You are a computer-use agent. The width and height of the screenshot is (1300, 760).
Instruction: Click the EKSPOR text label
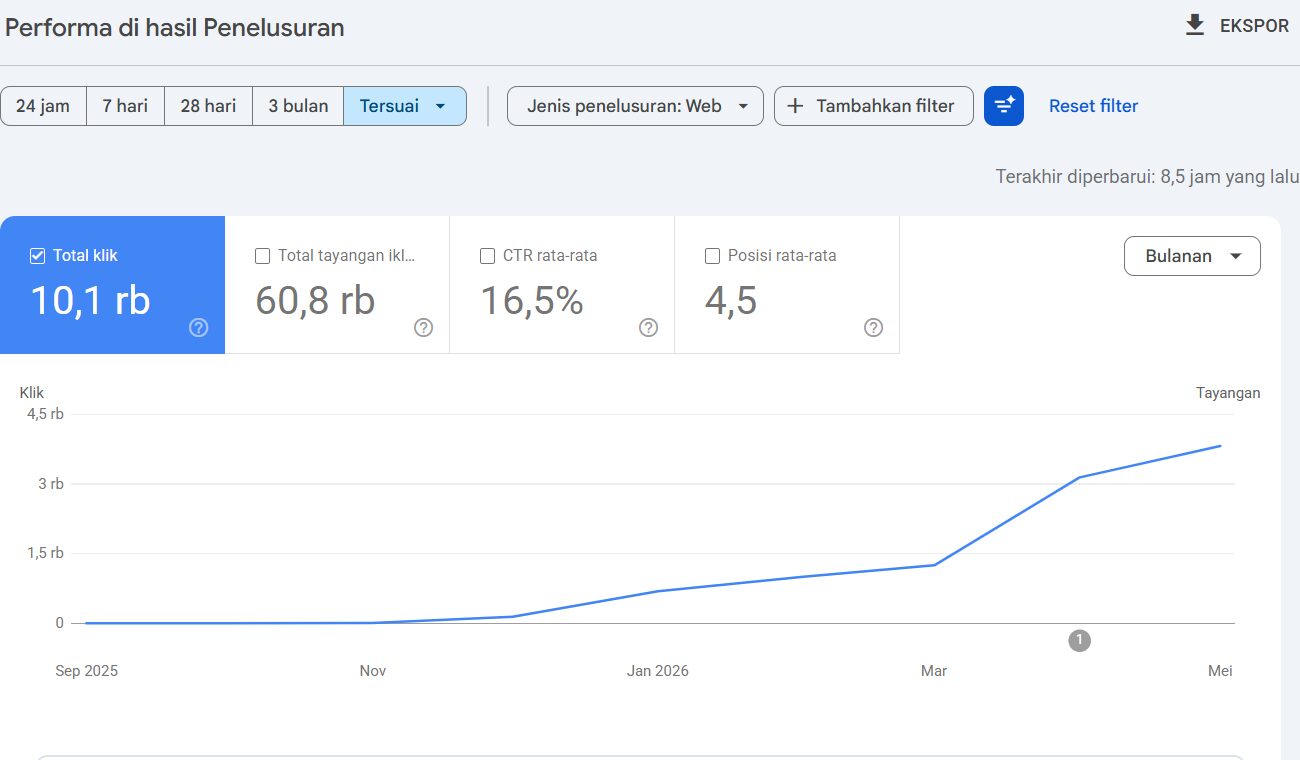pyautogui.click(x=1254, y=26)
